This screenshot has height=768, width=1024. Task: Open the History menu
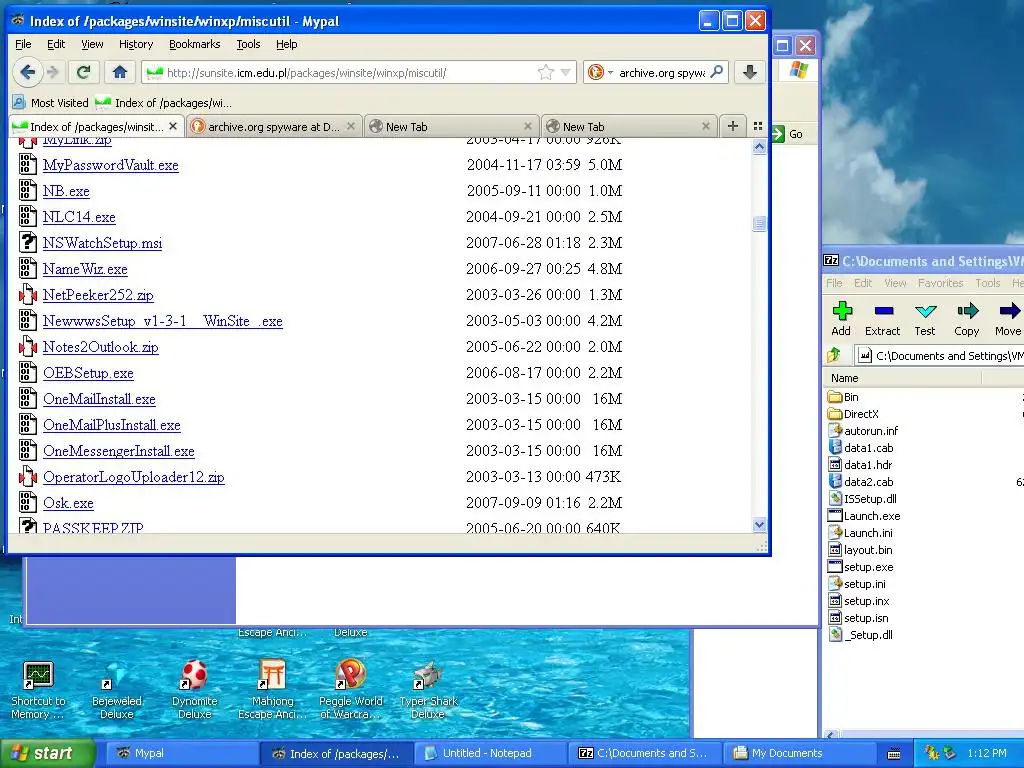[136, 44]
